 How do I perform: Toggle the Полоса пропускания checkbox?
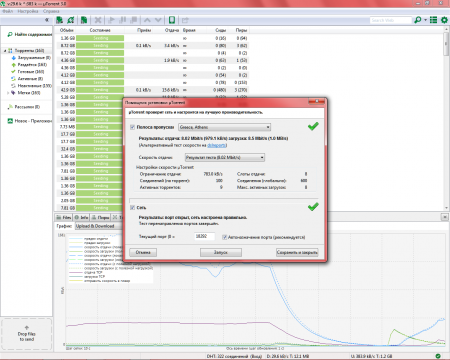pos(132,127)
